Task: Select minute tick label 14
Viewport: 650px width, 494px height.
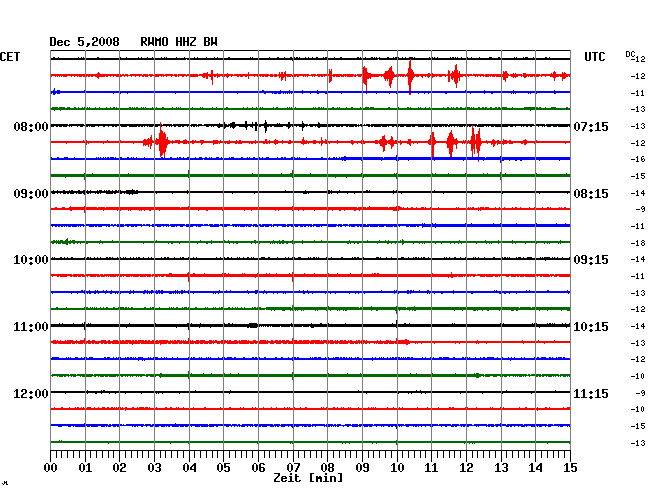Action: 536,468
